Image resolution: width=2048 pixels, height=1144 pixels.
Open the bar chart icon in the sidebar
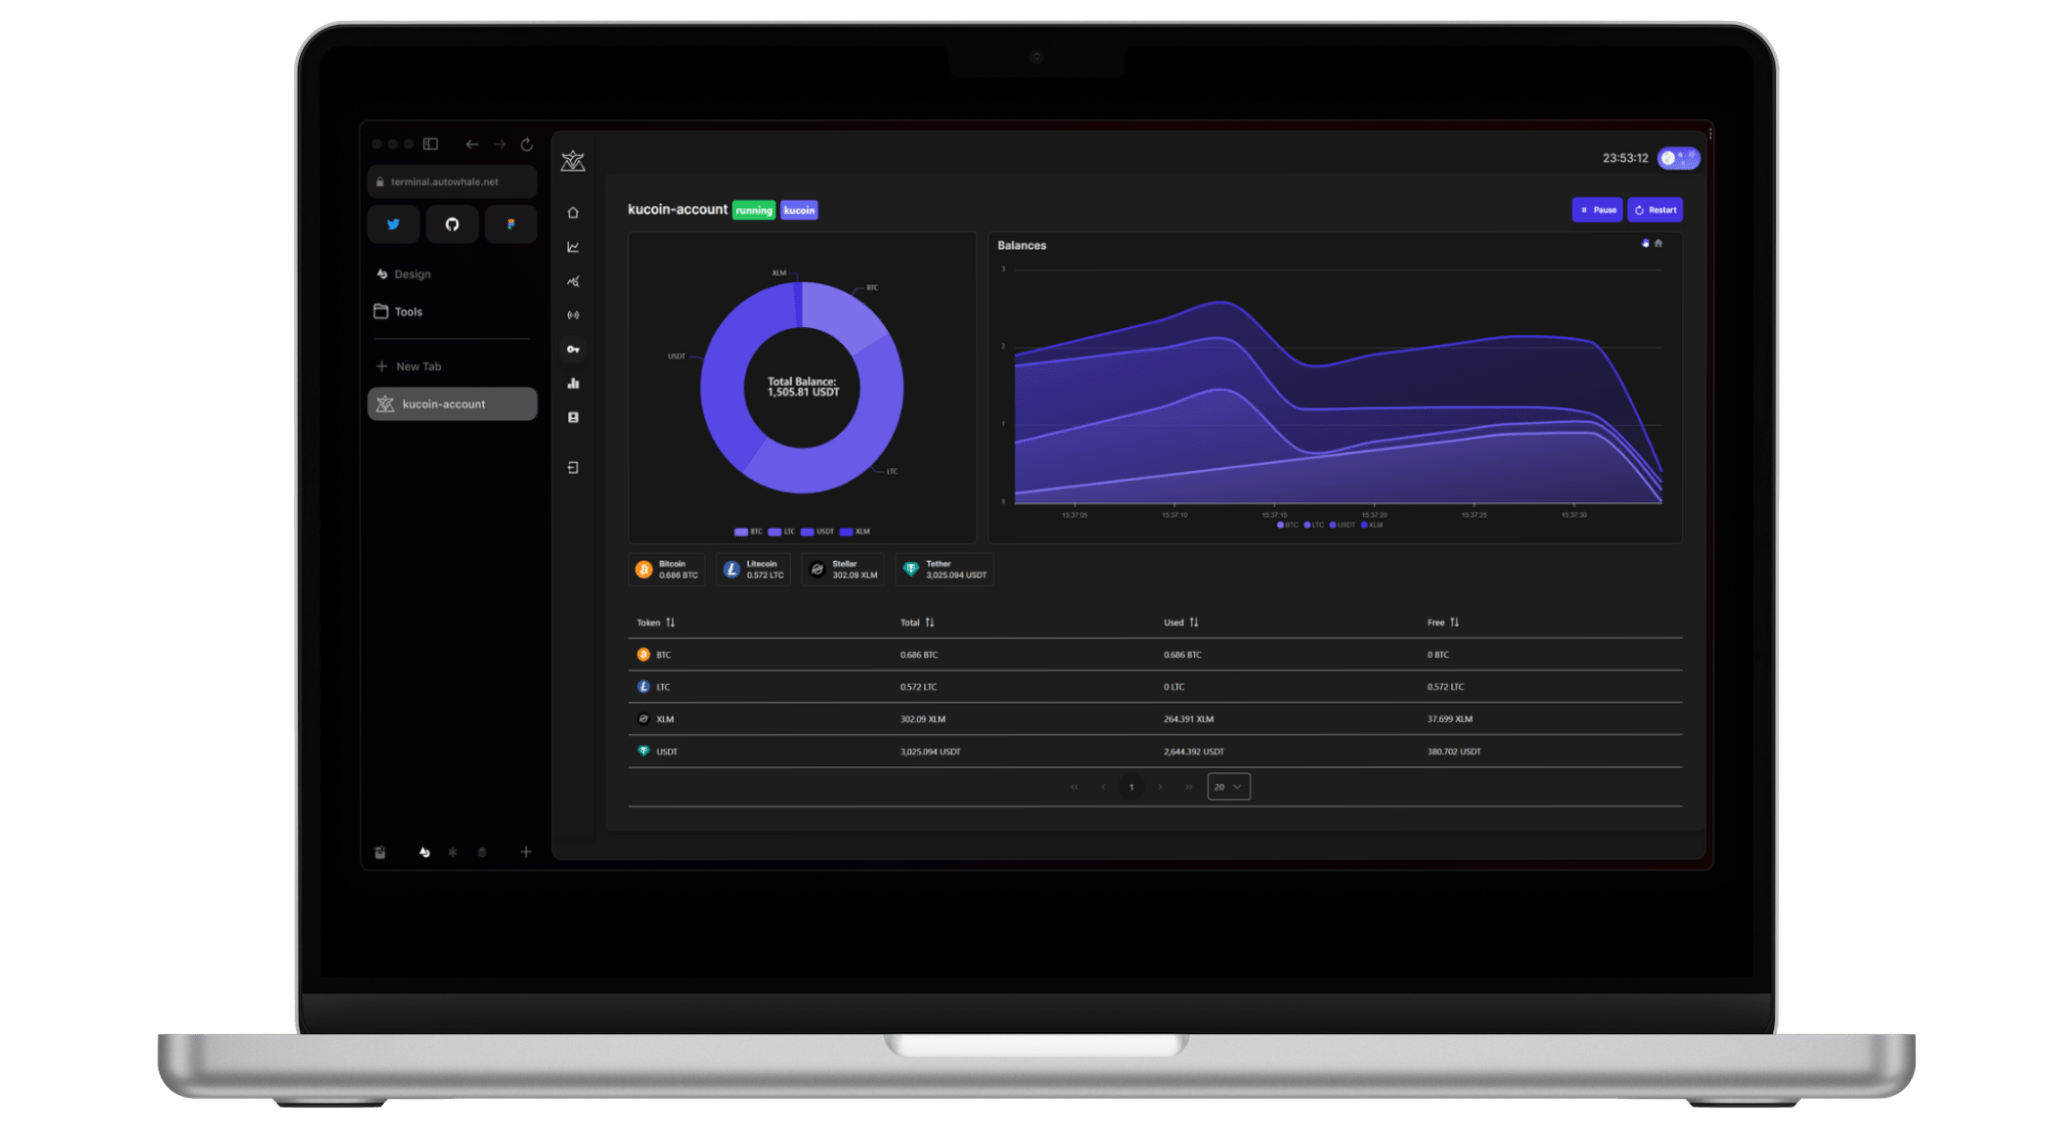(x=573, y=383)
